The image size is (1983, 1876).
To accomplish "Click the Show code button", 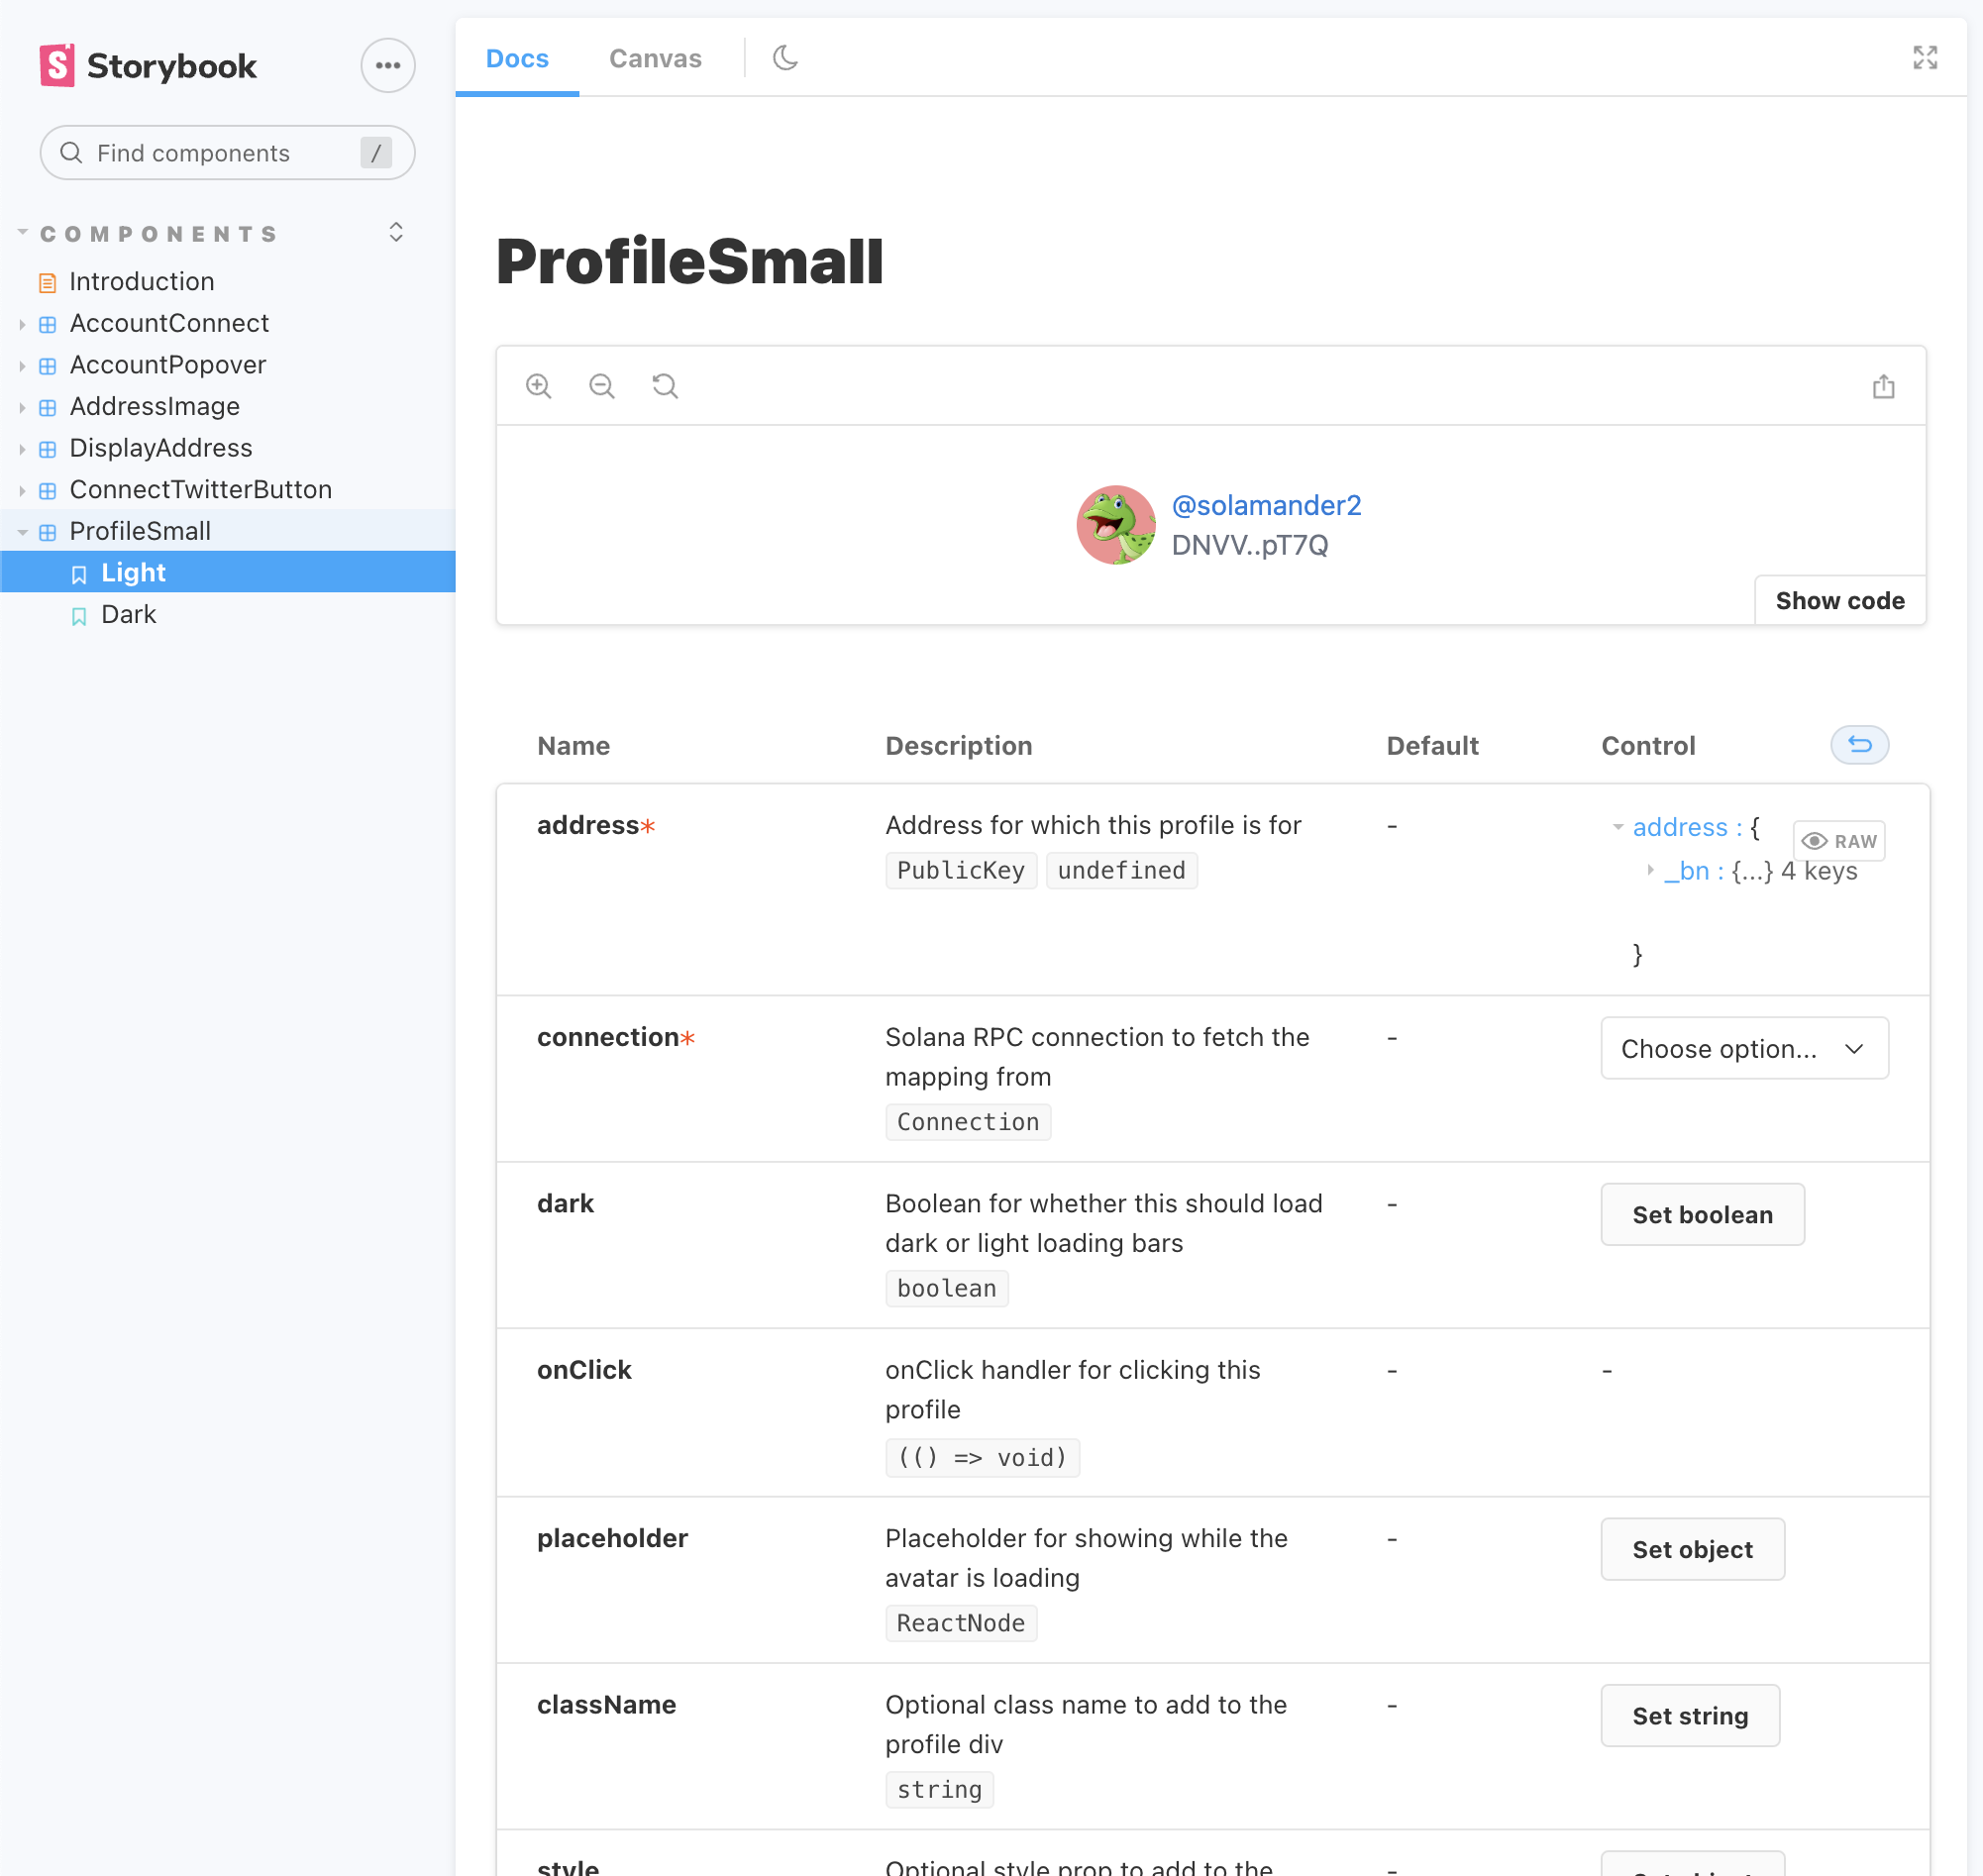I will (x=1839, y=601).
